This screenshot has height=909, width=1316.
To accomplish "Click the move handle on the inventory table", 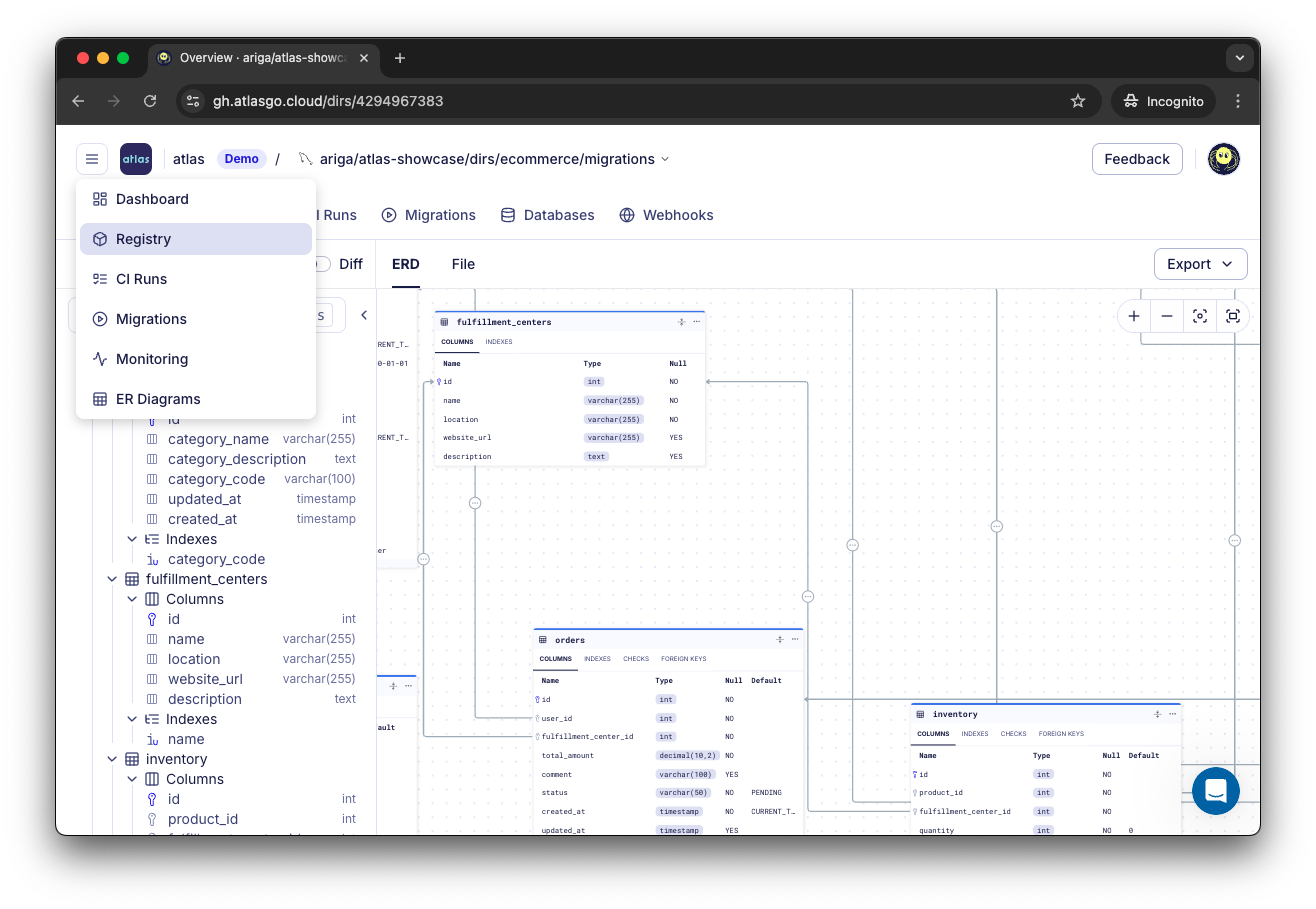I will pyautogui.click(x=1155, y=714).
